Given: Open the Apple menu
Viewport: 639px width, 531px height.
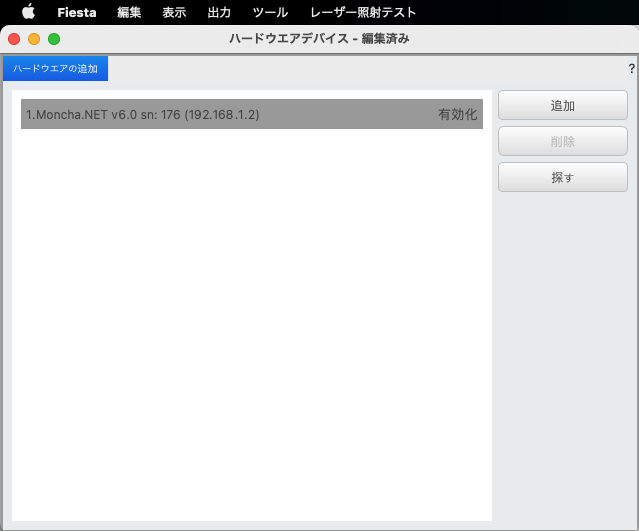Looking at the screenshot, I should (x=29, y=12).
